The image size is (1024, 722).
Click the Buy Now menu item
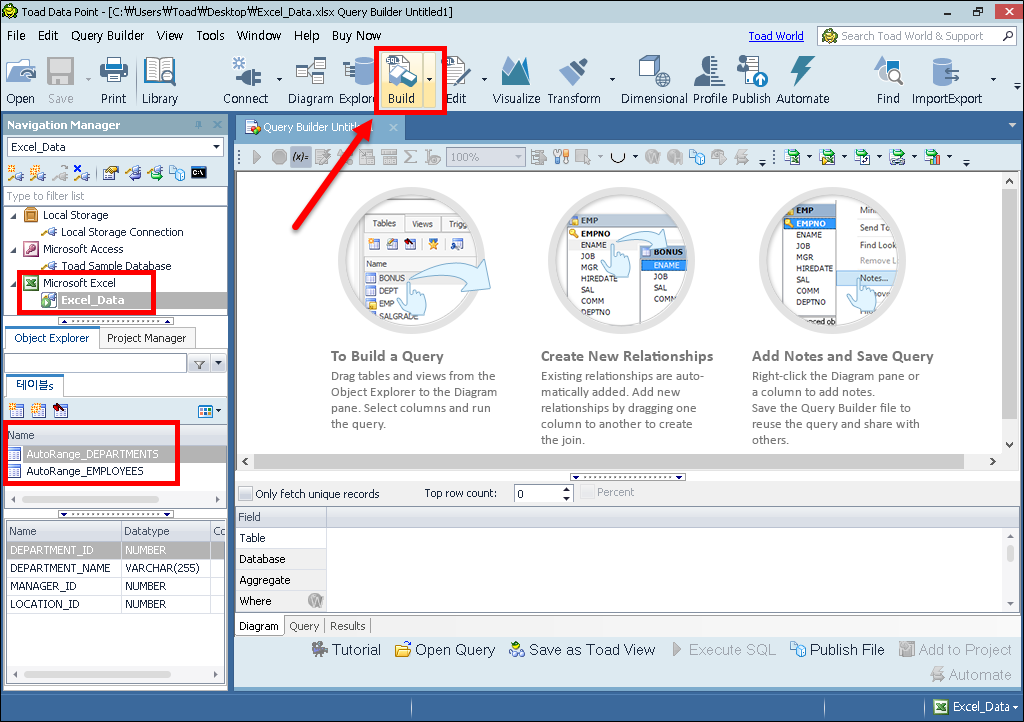click(357, 36)
